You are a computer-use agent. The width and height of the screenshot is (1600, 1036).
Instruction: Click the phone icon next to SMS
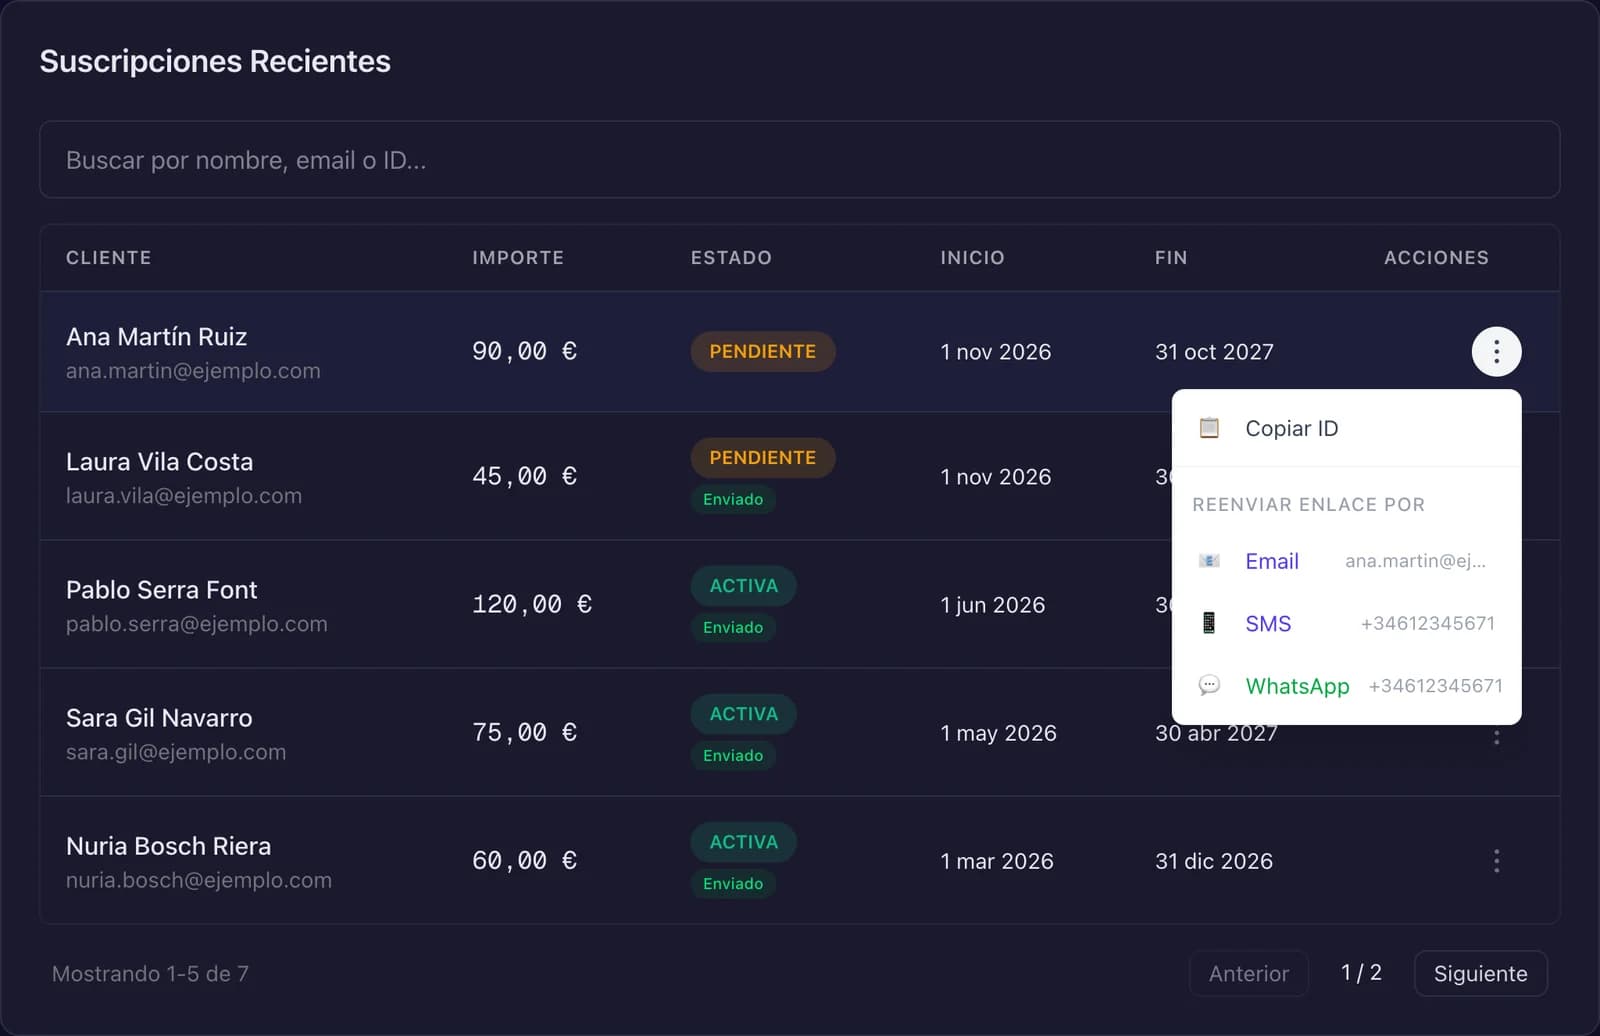1209,623
